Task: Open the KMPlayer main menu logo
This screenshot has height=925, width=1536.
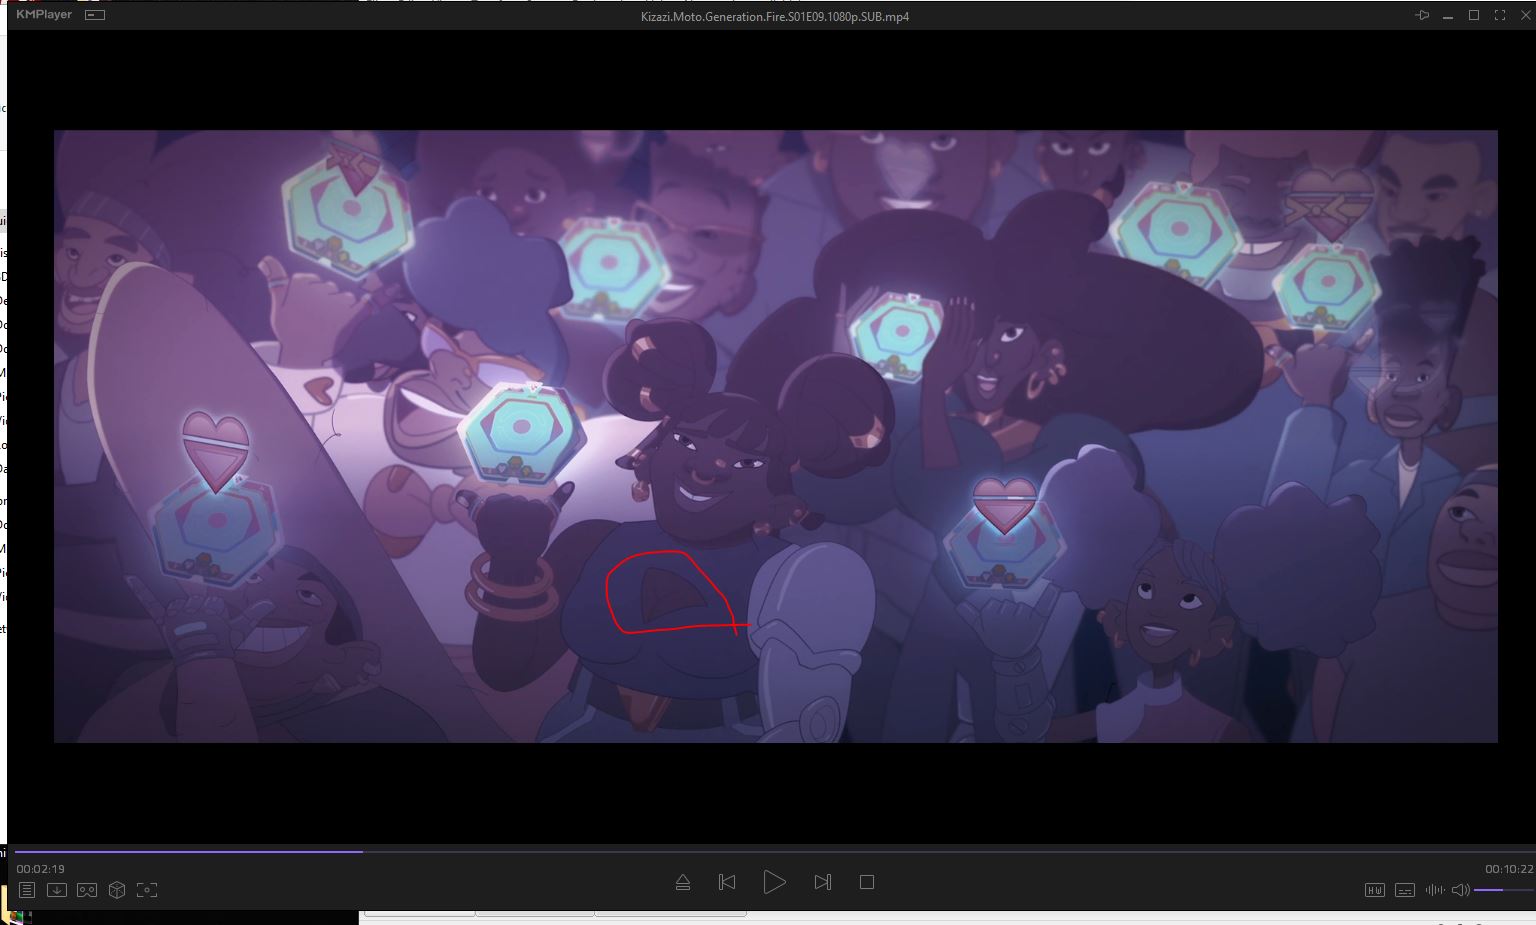Action: [45, 15]
